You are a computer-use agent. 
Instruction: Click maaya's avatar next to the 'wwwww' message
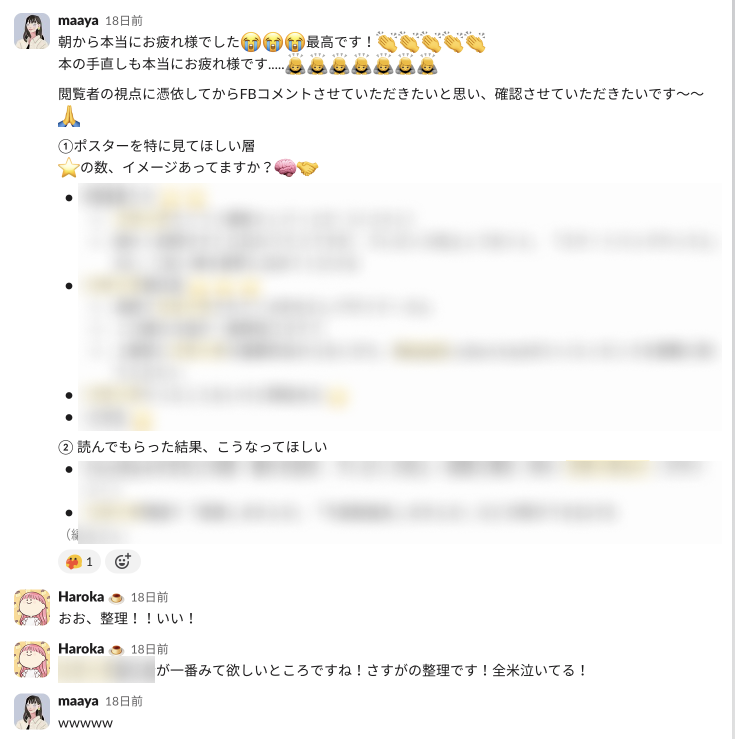(x=32, y=711)
